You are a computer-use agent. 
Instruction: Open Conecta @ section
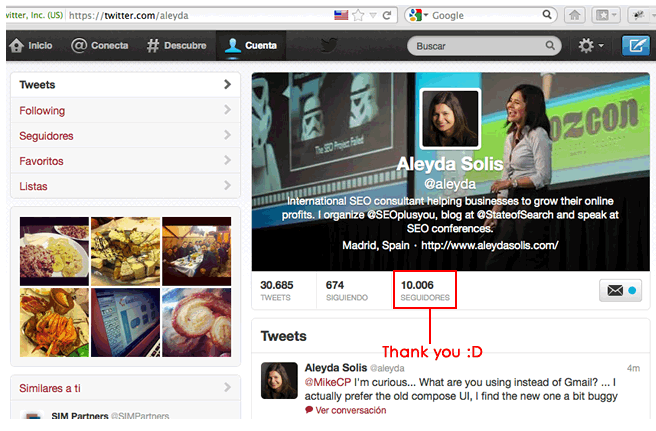(100, 46)
